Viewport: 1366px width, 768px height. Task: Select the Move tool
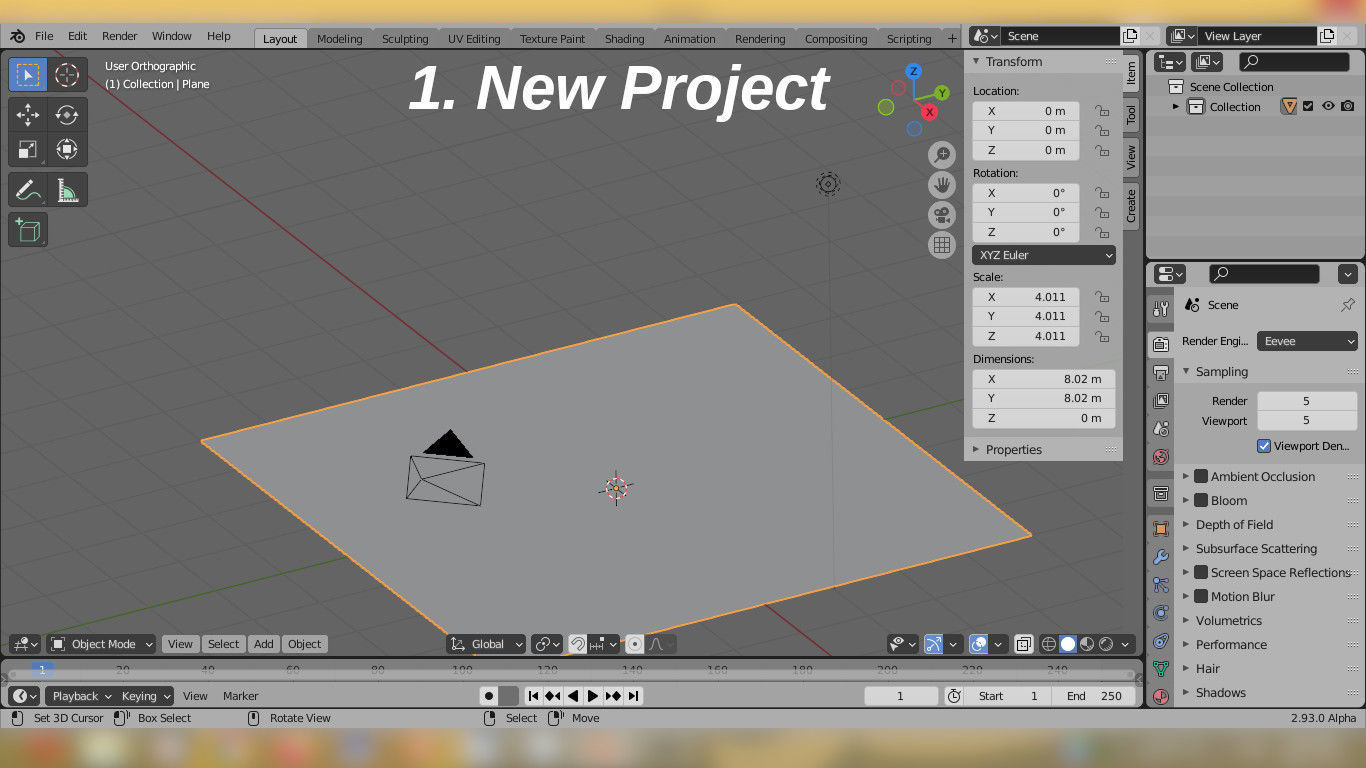28,115
